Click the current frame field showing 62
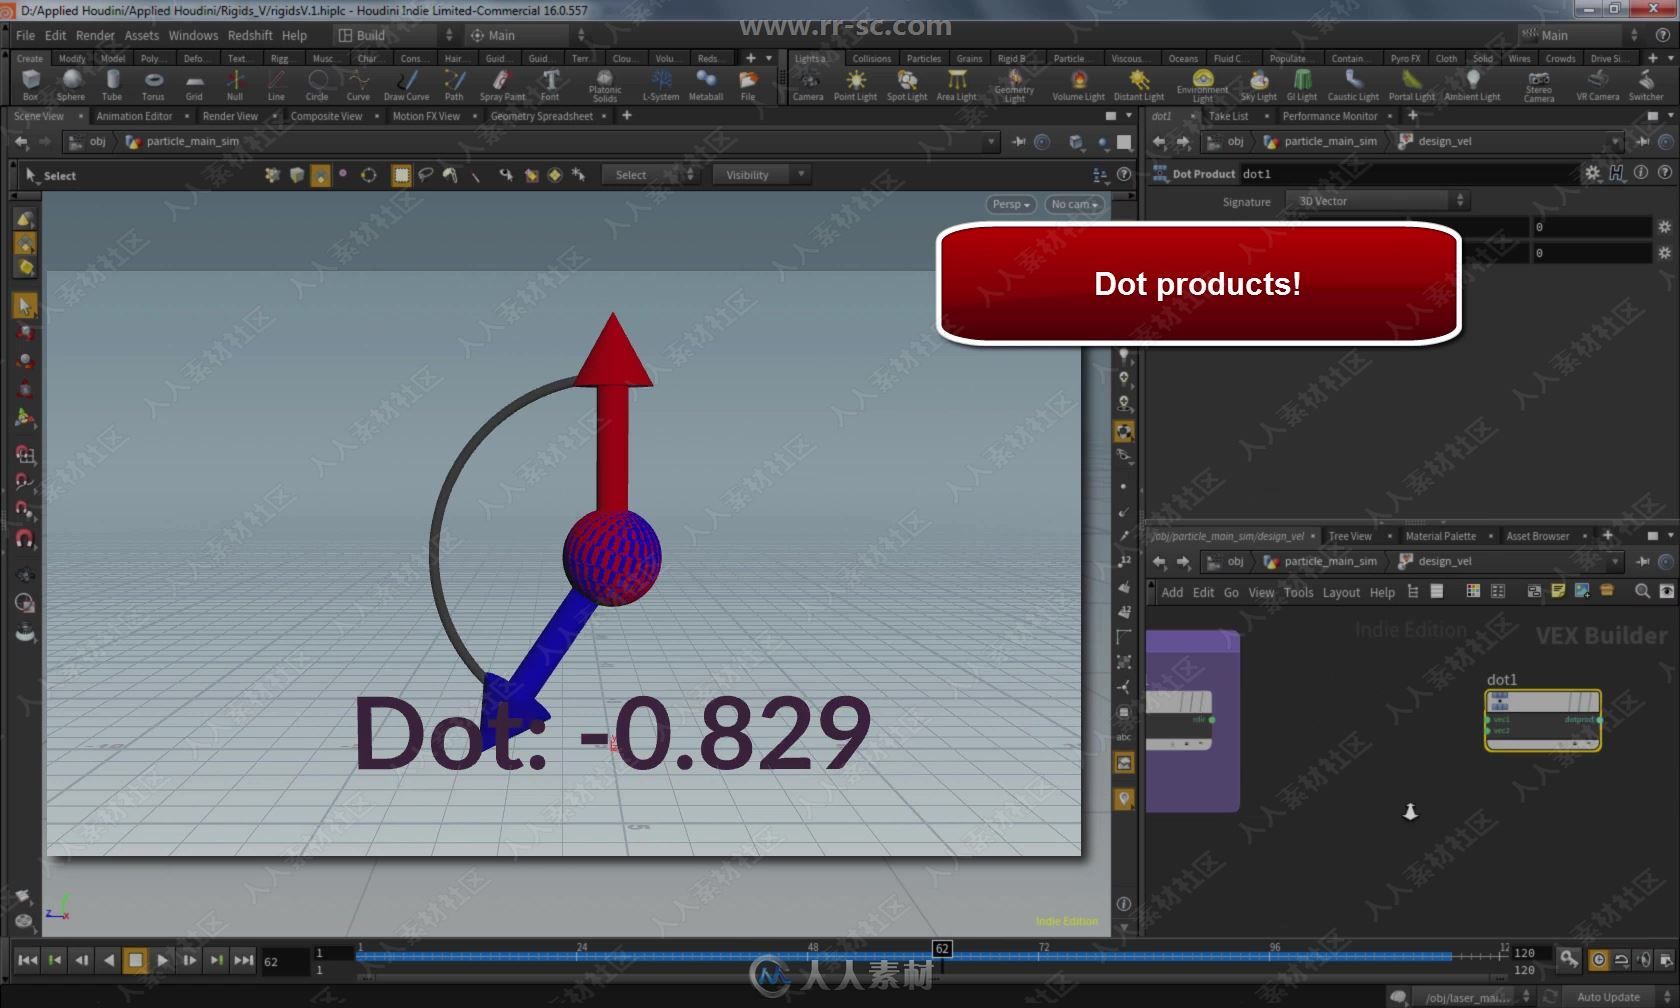The height and width of the screenshot is (1008, 1680). pyautogui.click(x=284, y=961)
